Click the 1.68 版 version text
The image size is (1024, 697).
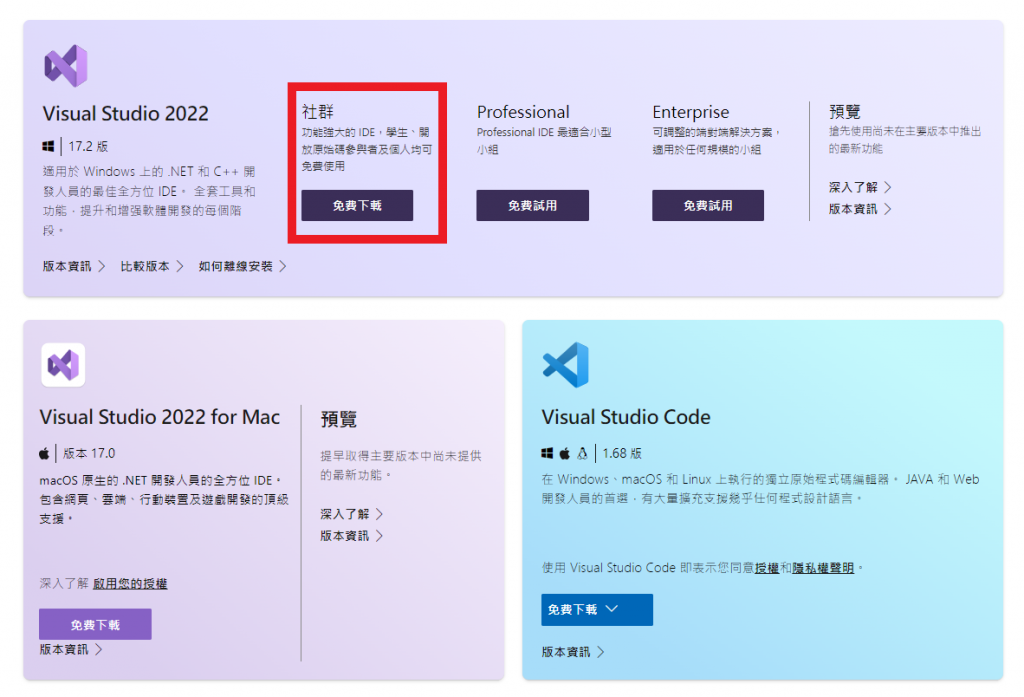click(622, 453)
